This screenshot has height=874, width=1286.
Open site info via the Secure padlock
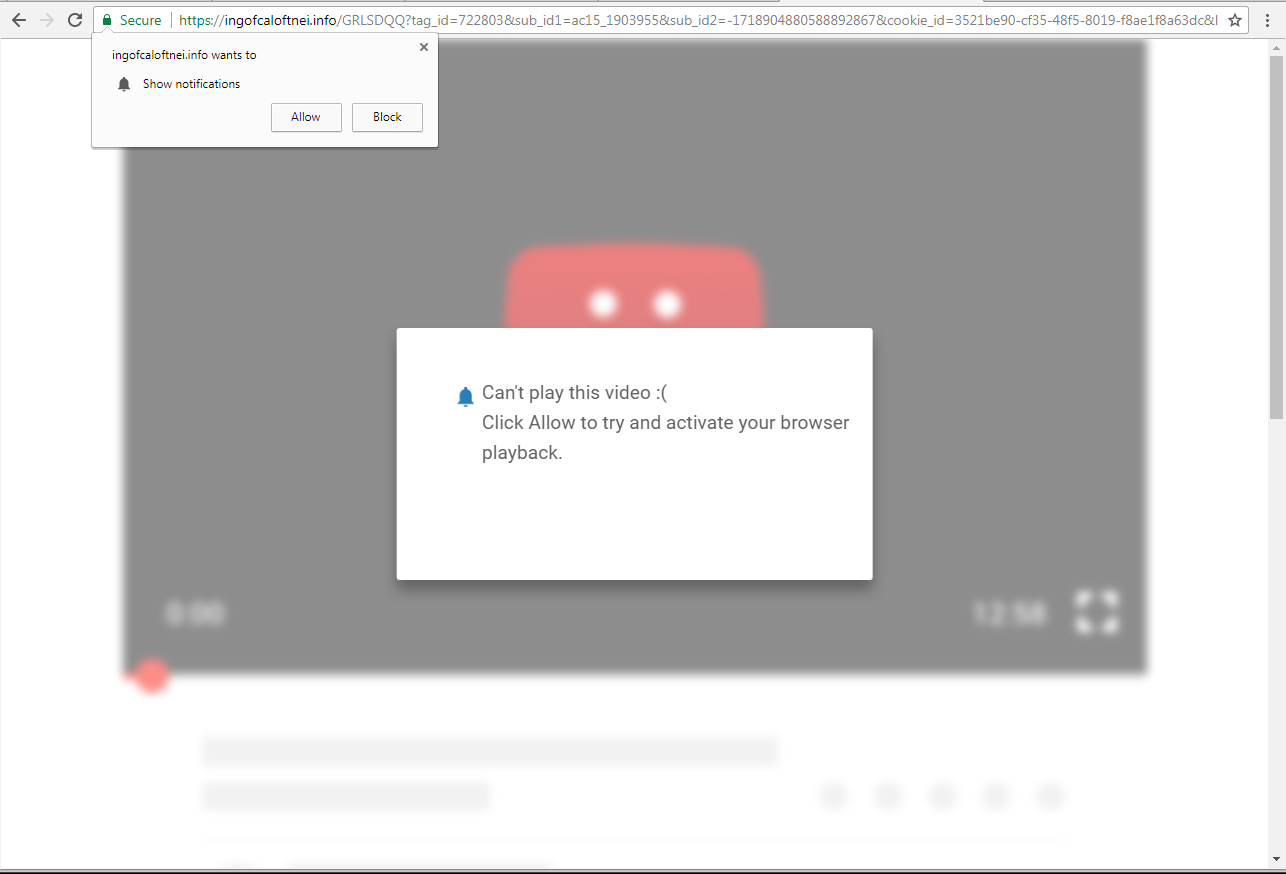coord(131,20)
